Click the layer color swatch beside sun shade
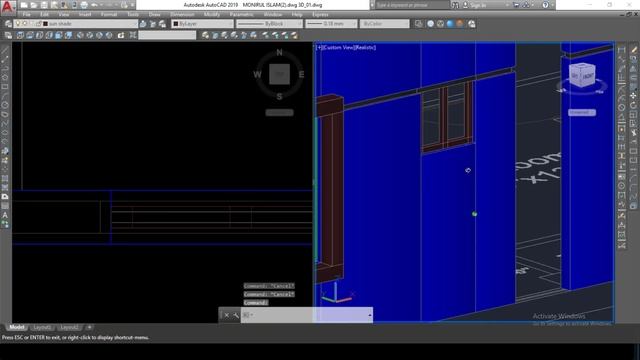 click(46, 24)
